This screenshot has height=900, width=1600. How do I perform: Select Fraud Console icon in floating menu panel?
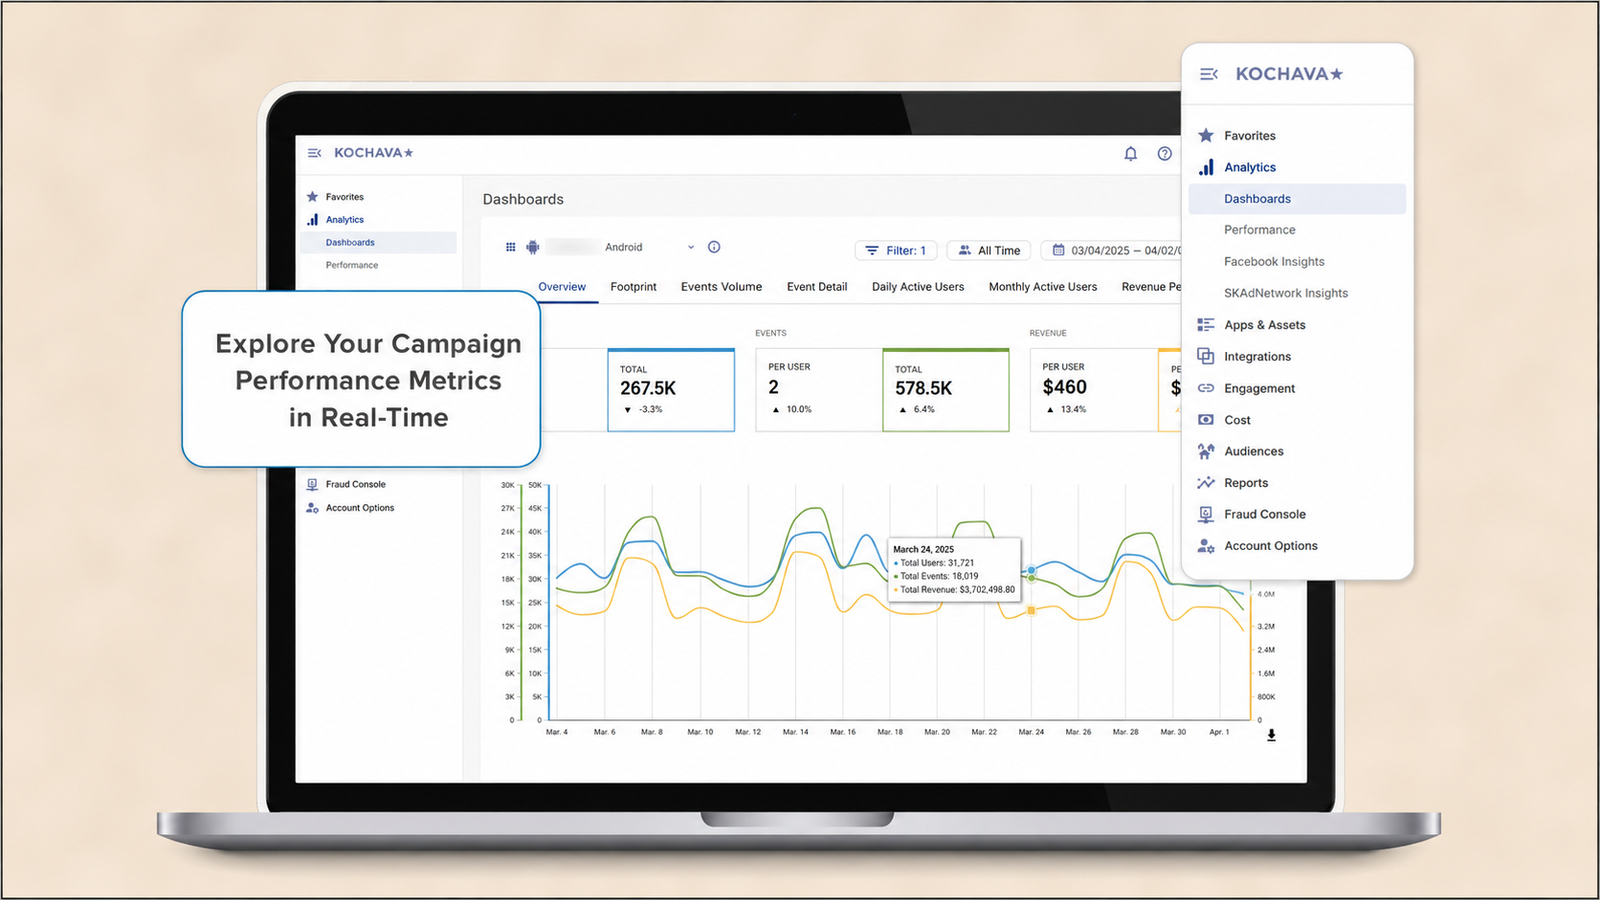coord(1206,514)
